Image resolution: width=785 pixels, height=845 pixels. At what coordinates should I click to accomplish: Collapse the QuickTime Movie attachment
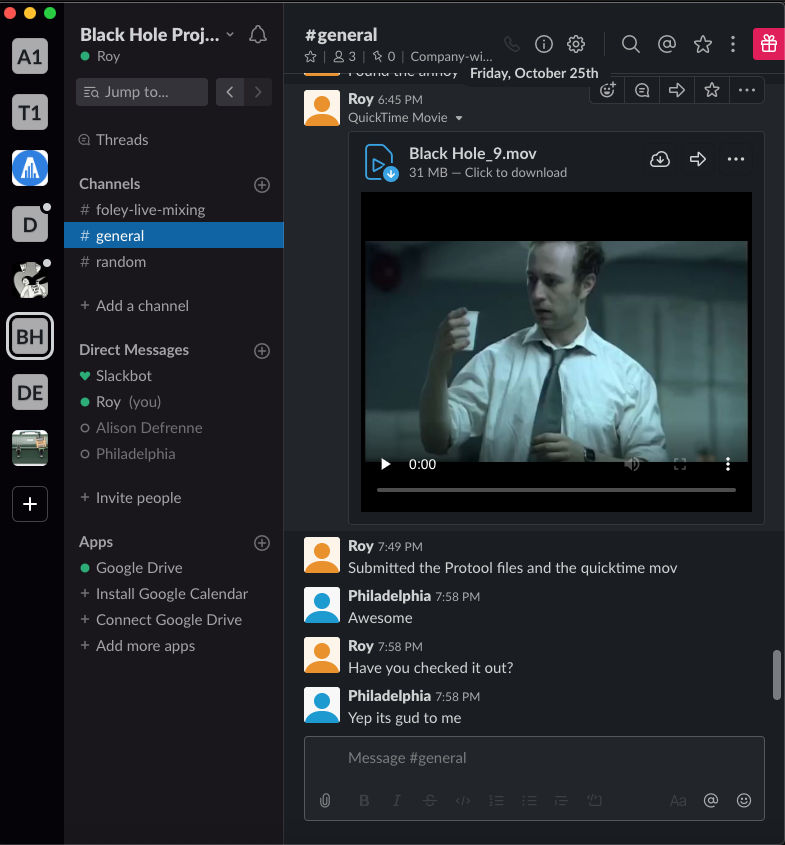[x=459, y=118]
